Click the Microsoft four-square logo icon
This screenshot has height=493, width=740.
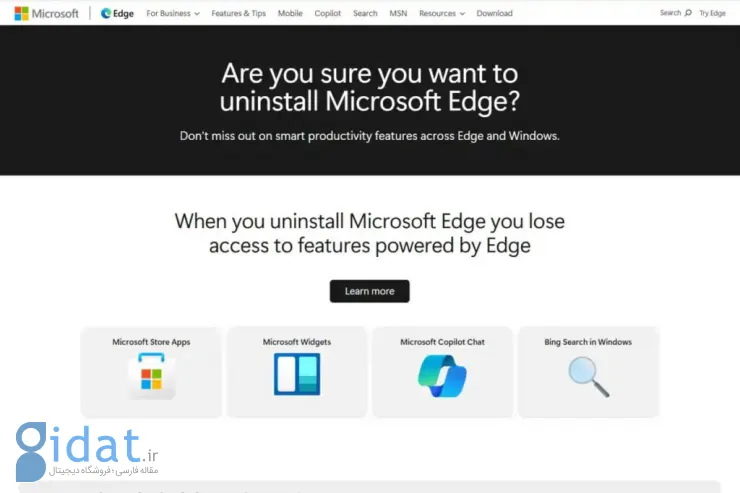(21, 13)
